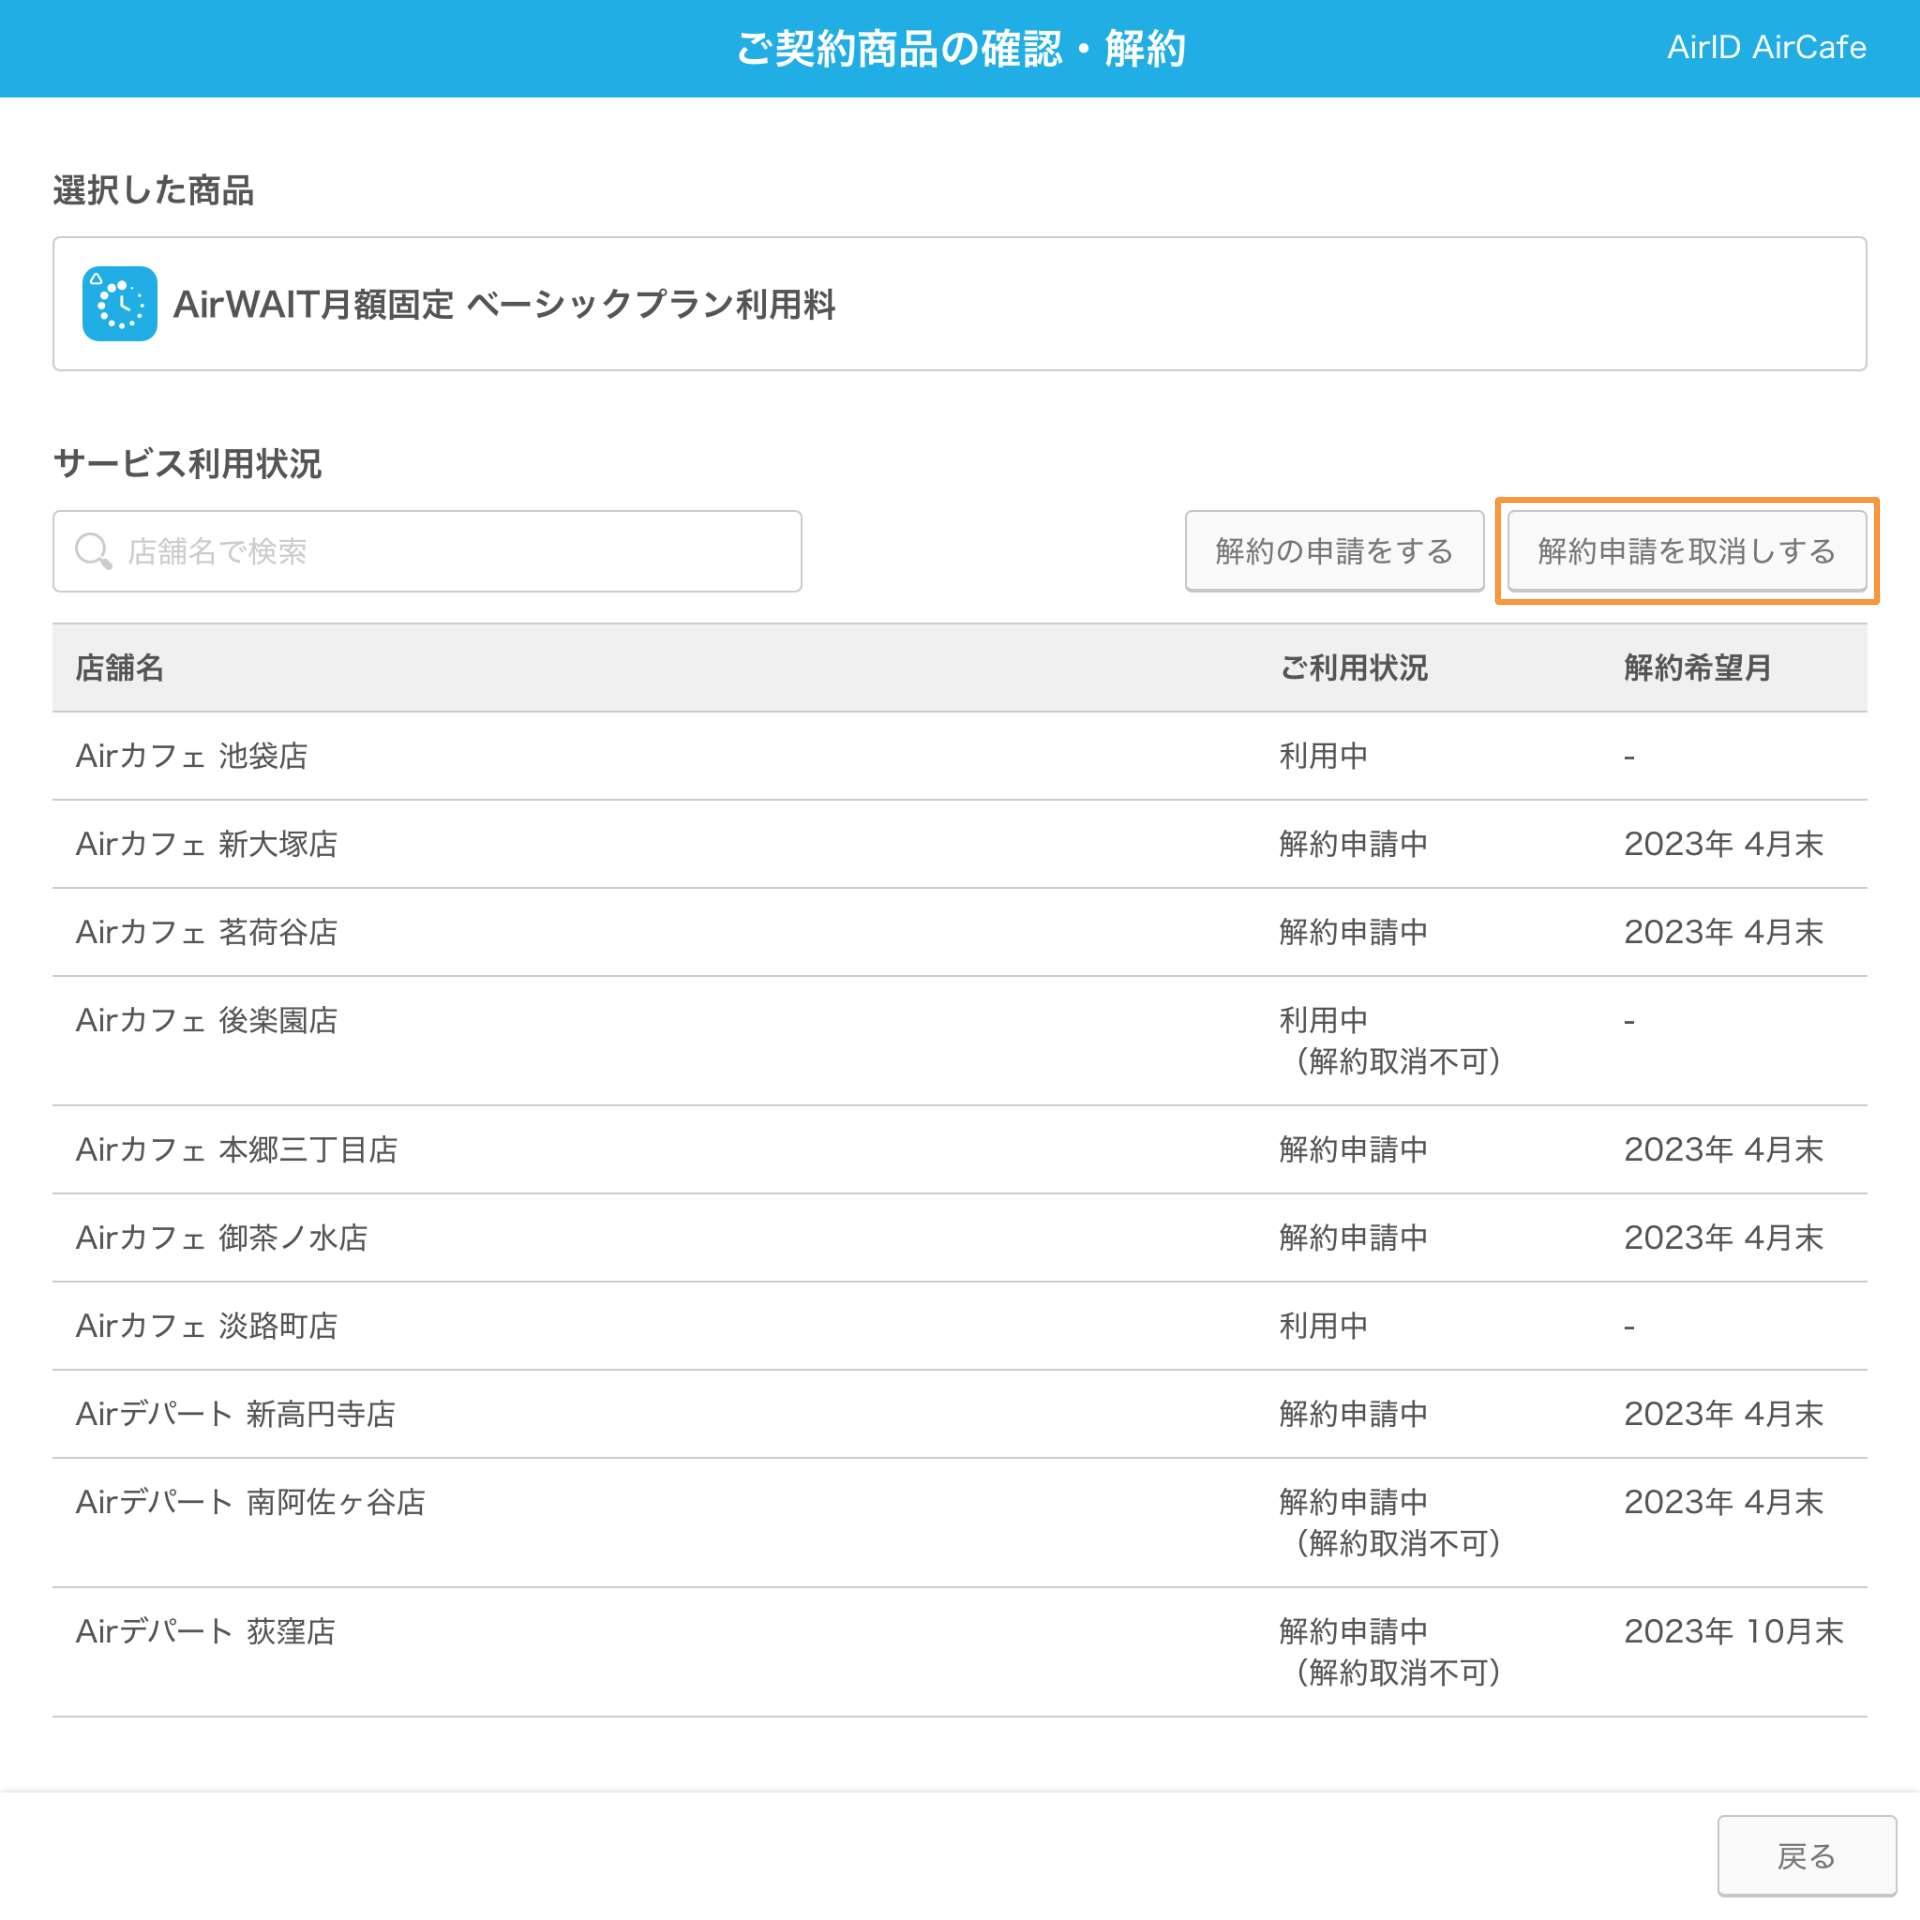Click the AirWAIT app icon
1920x1920 pixels.
coord(119,304)
